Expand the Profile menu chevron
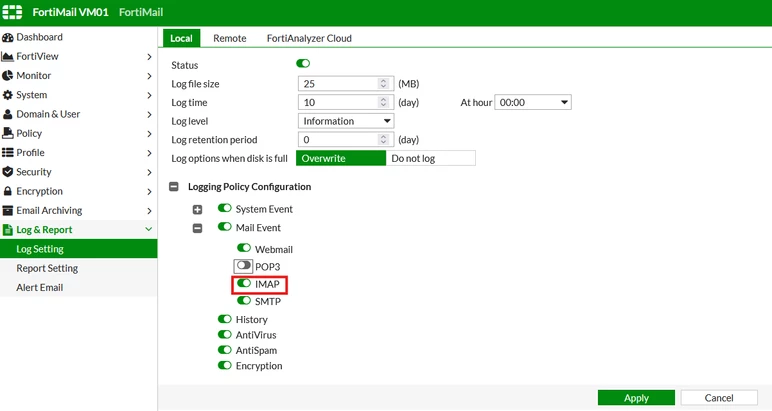 [x=149, y=153]
